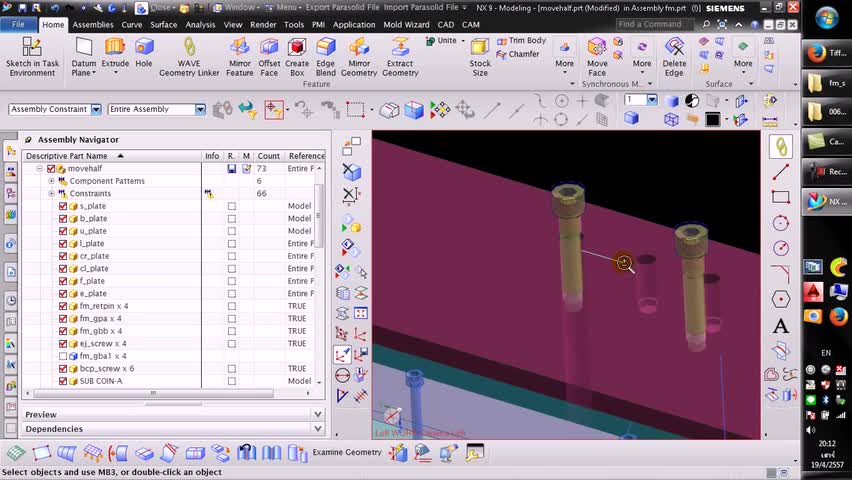Click the black background color swatch
The height and width of the screenshot is (480, 852).
point(712,119)
